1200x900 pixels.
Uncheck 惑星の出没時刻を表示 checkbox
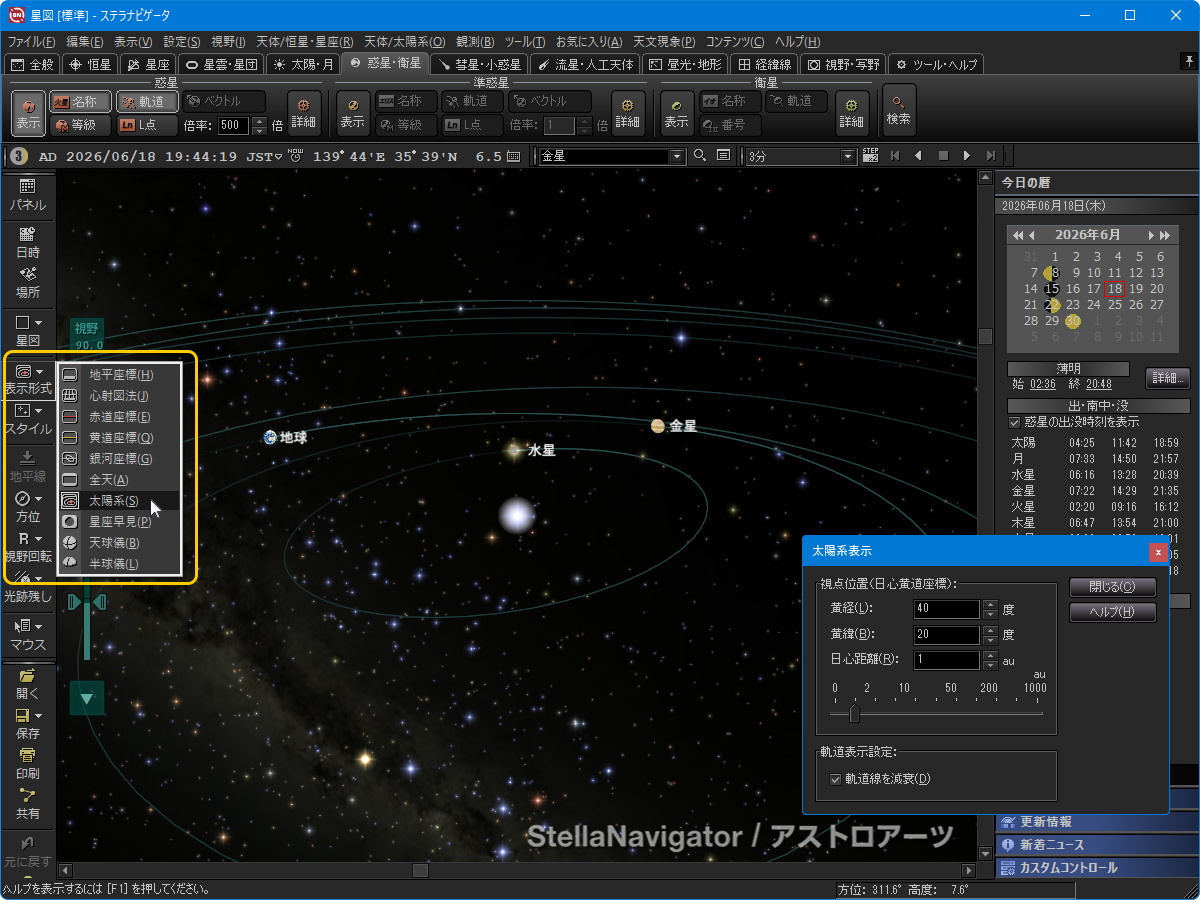(1015, 422)
